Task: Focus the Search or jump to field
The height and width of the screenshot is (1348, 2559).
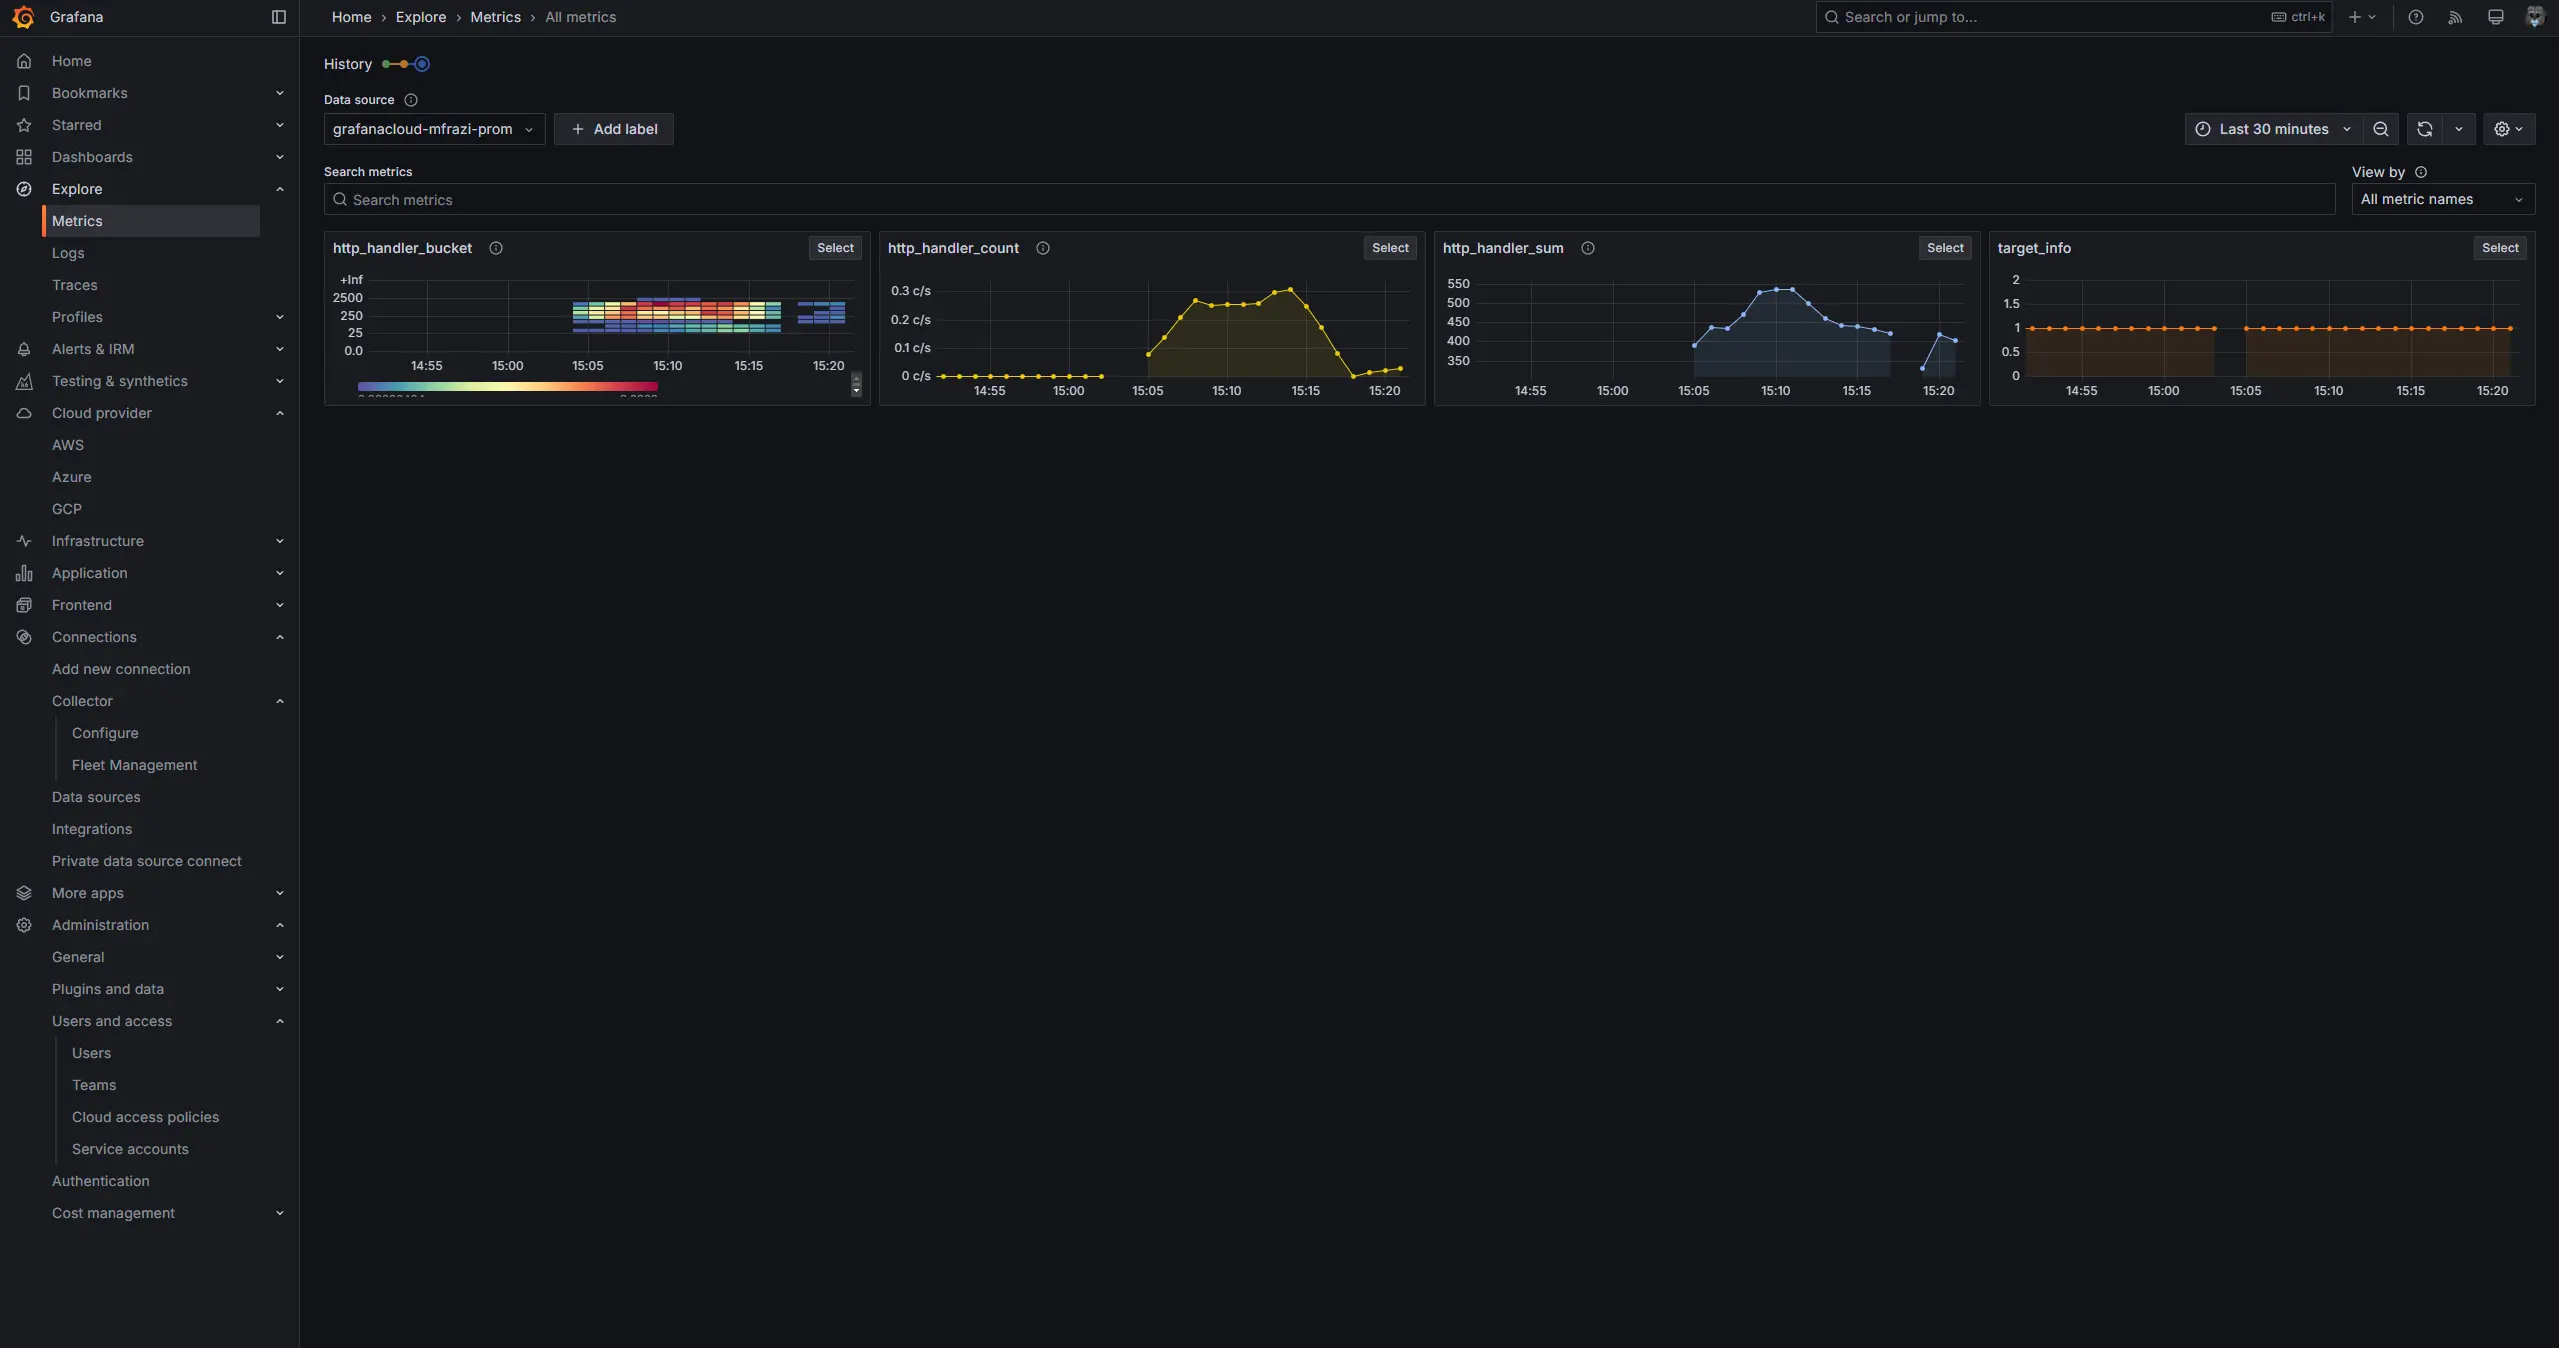Action: point(2074,17)
